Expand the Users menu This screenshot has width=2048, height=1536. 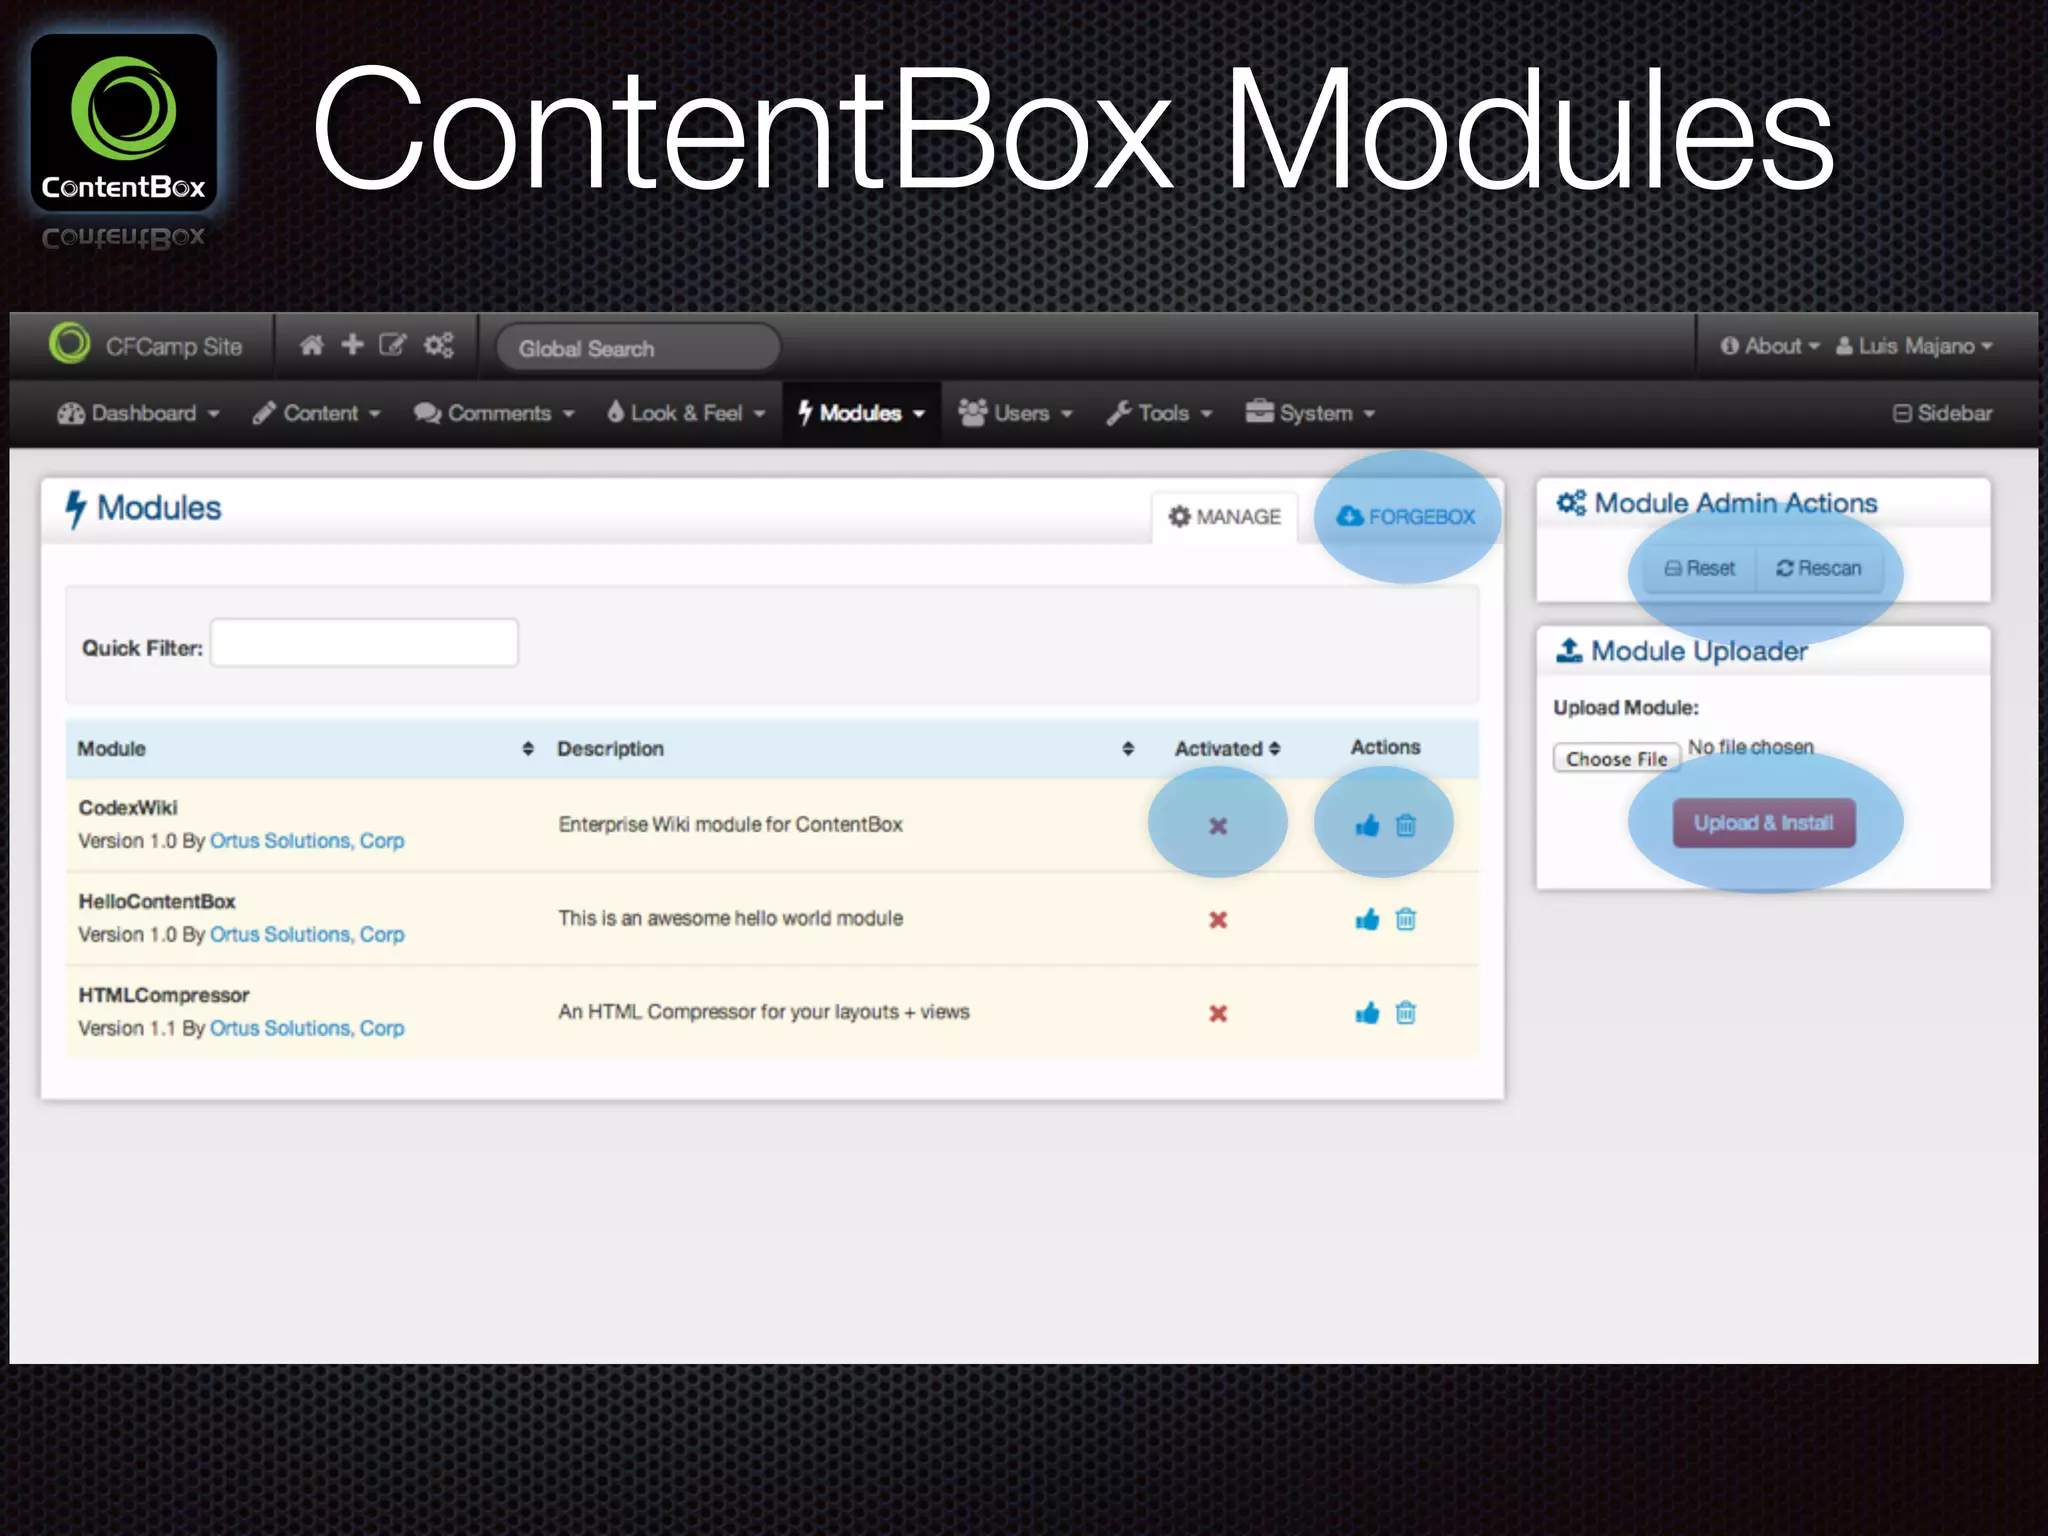[1015, 414]
